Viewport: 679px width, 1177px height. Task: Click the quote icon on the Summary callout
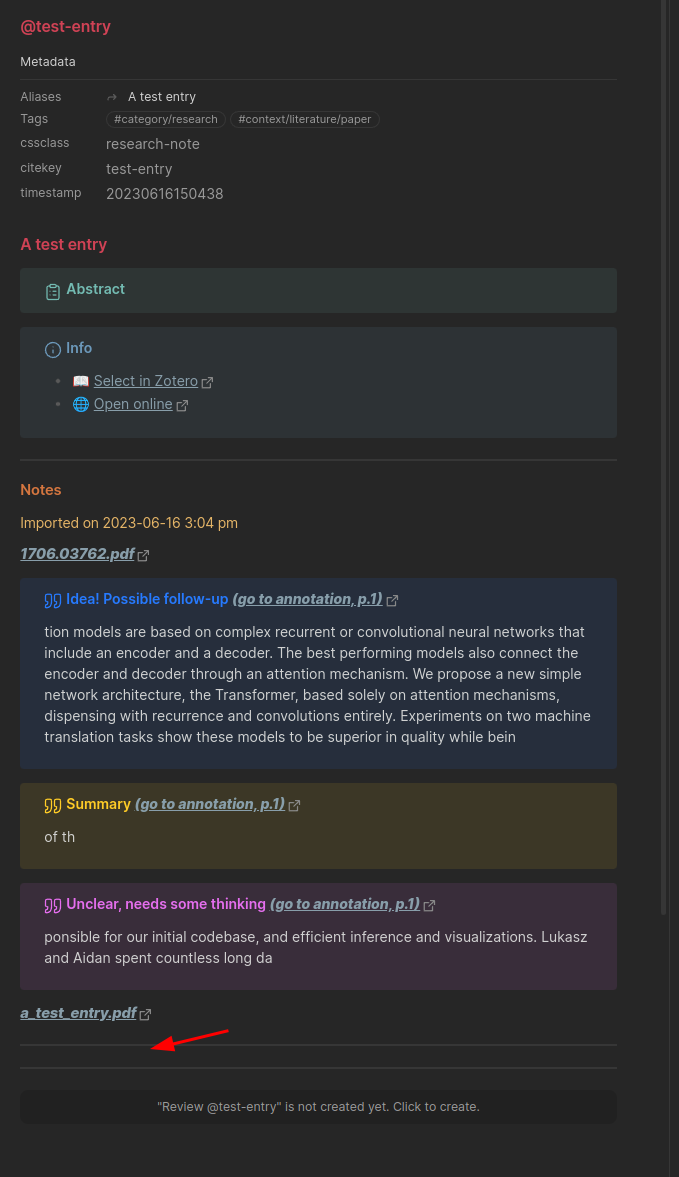[52, 804]
